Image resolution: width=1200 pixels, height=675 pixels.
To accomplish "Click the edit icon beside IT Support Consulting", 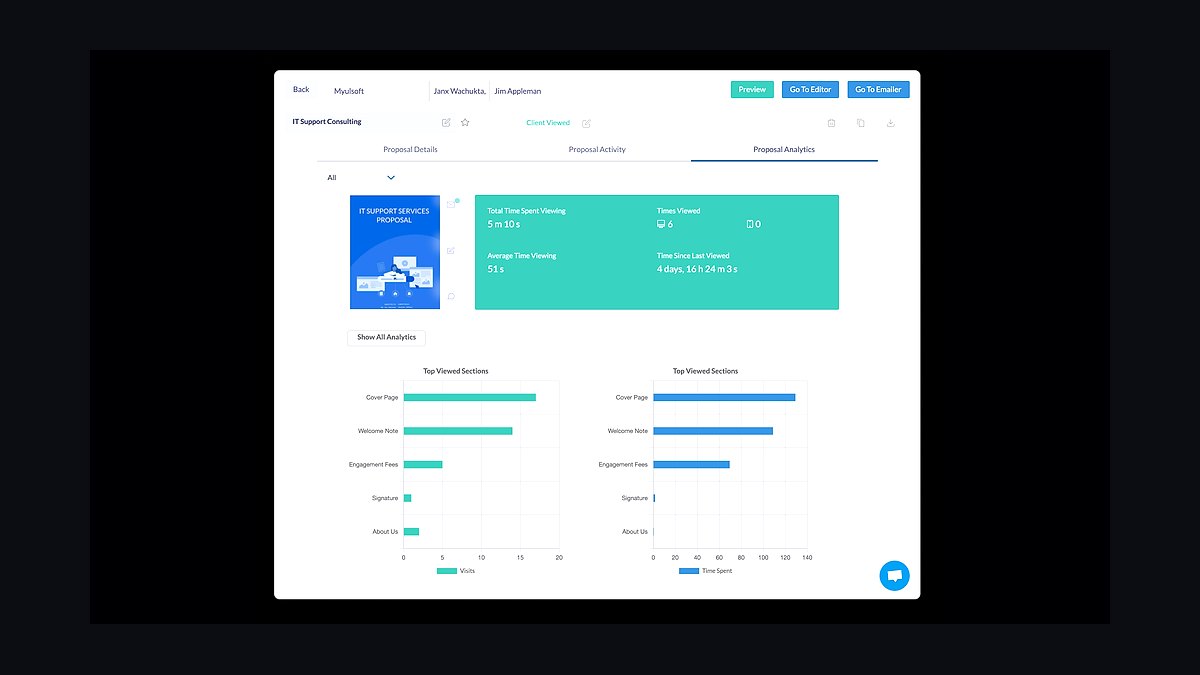I will (x=446, y=123).
